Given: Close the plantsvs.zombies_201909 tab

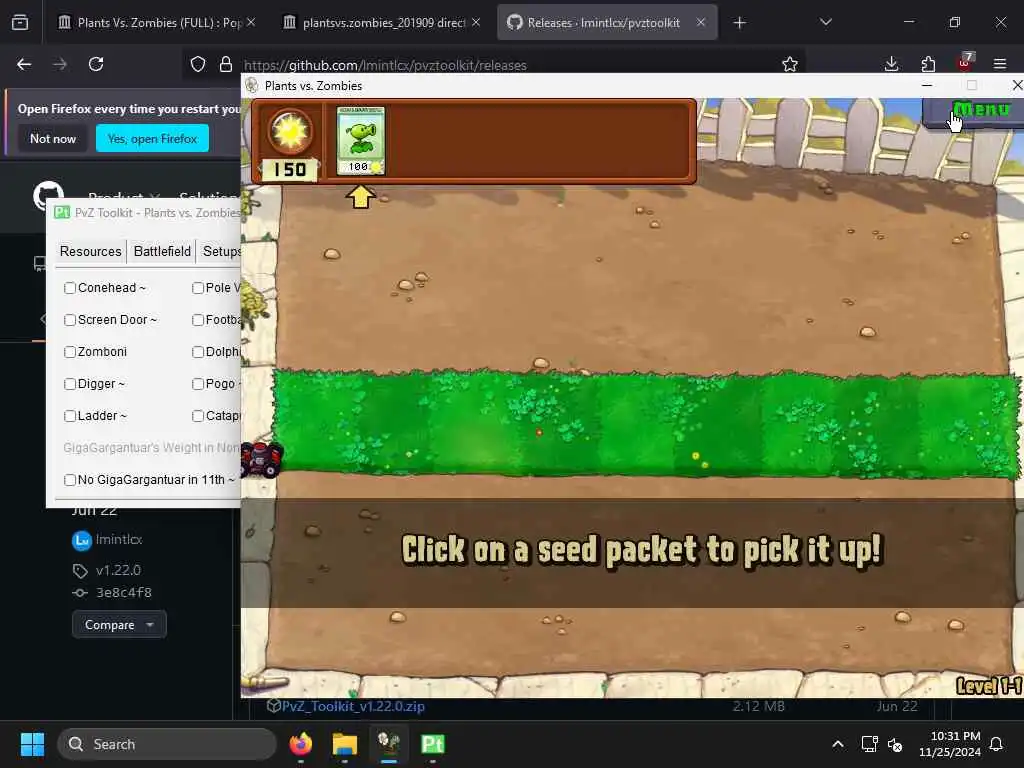Looking at the screenshot, I should click(x=476, y=22).
